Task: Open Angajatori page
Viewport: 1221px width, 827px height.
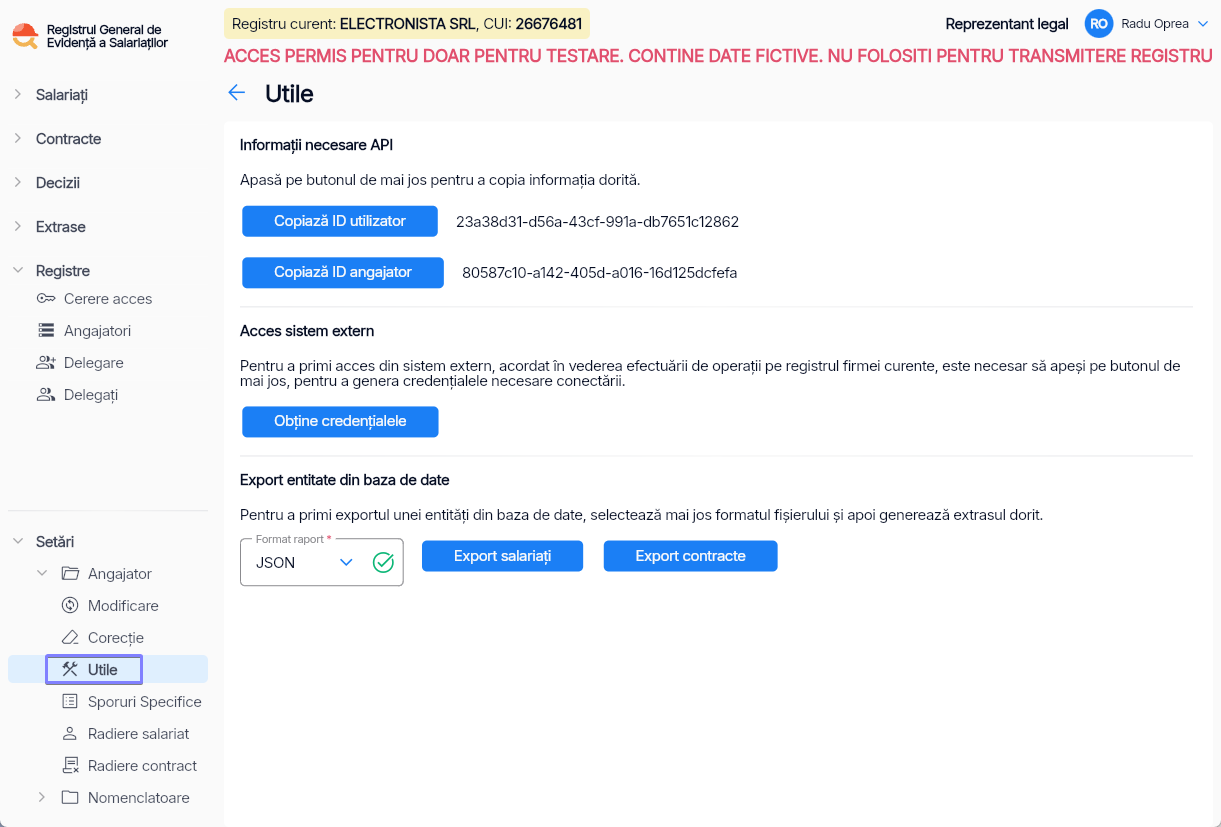Action: tap(97, 331)
